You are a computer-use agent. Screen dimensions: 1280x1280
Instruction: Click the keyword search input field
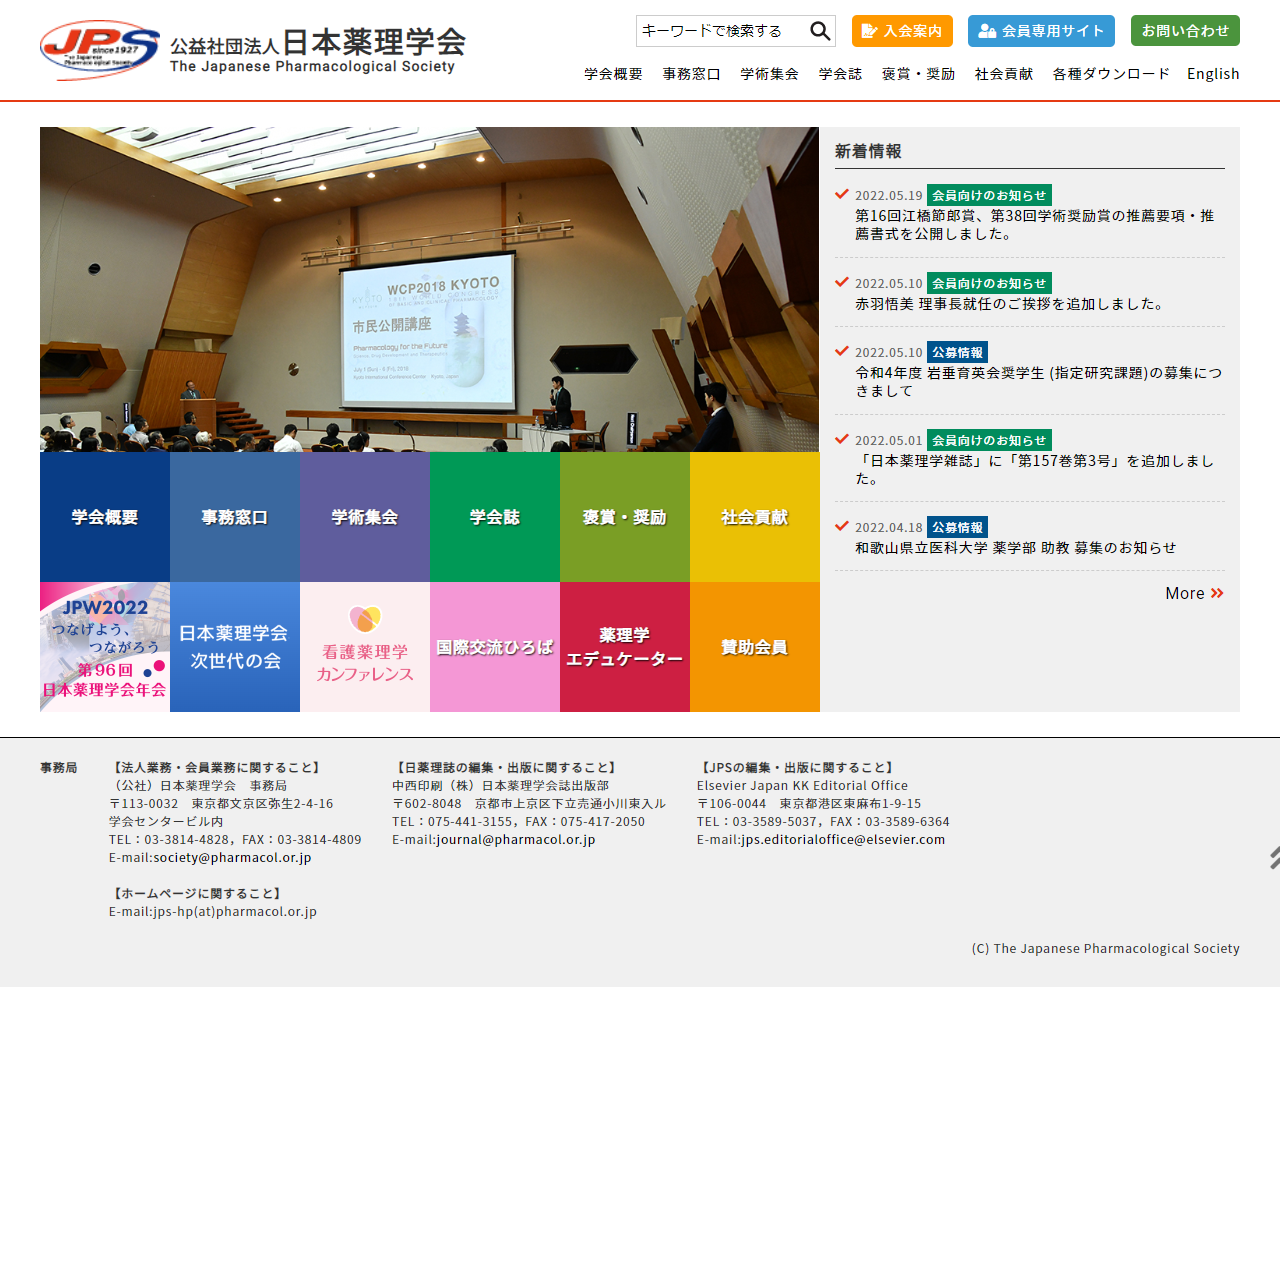[x=720, y=31]
